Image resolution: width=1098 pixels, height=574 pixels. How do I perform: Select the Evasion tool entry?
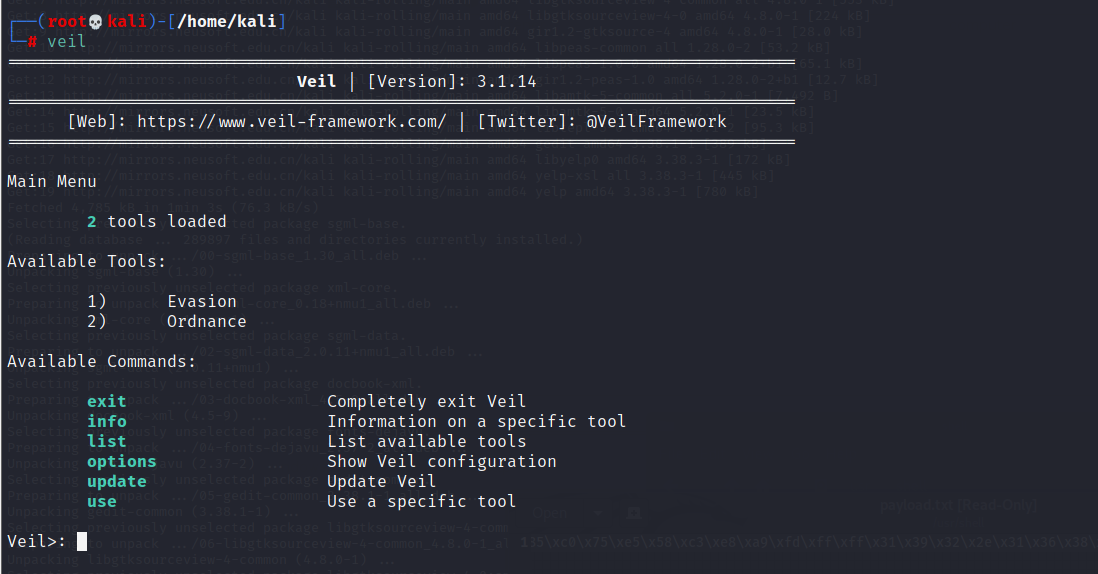(202, 301)
